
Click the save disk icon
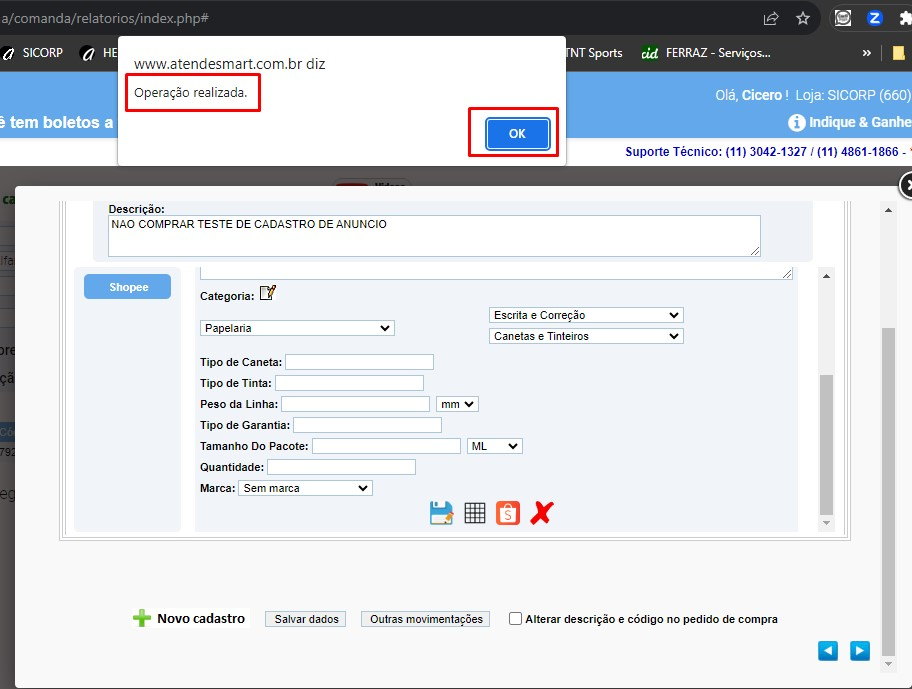[x=441, y=513]
